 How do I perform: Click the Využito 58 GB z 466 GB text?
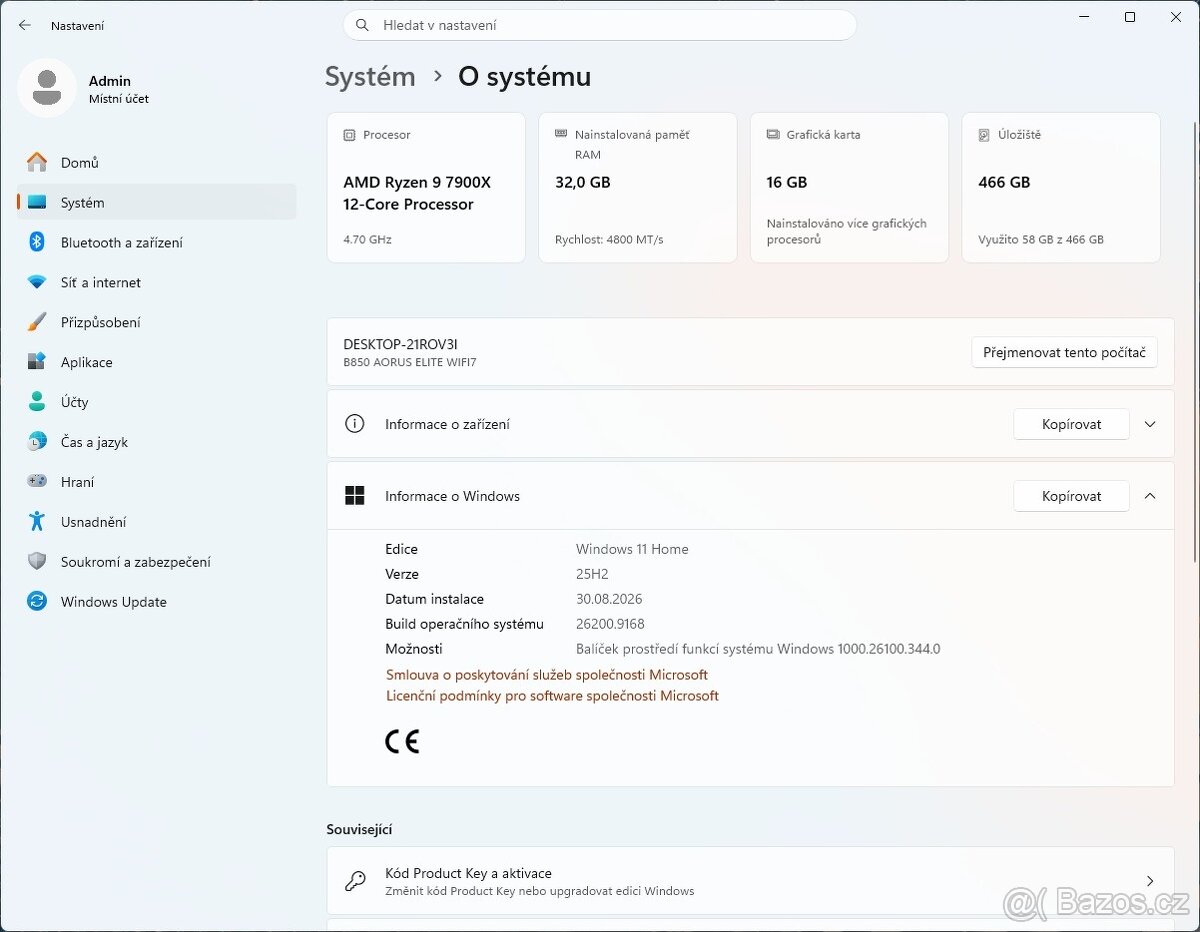1041,240
